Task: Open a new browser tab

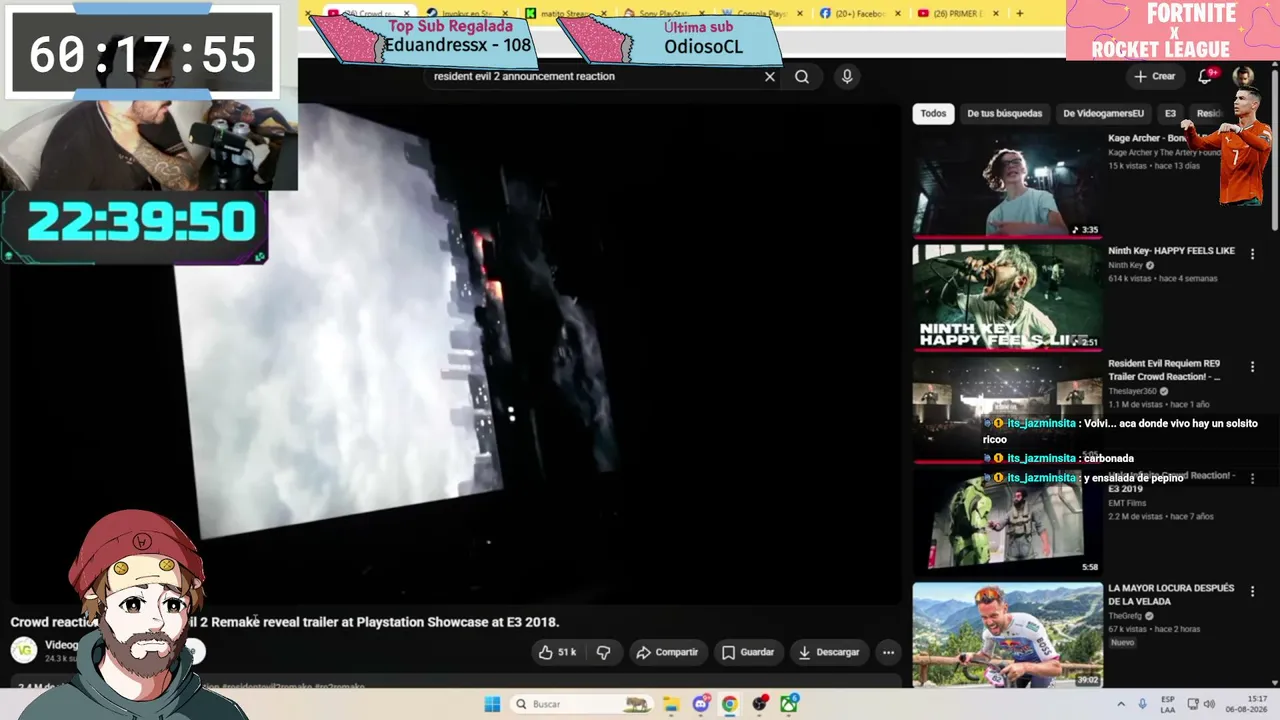Action: pyautogui.click(x=1020, y=13)
